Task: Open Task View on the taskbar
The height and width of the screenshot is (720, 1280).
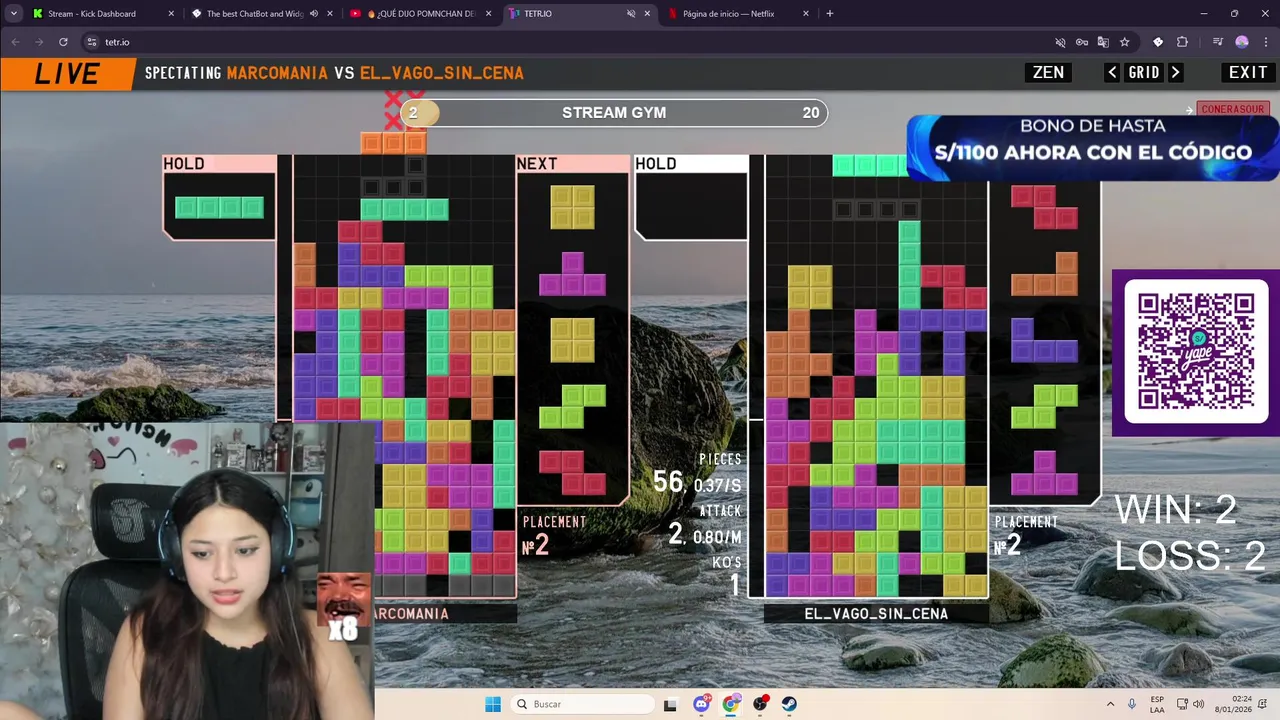Action: point(670,704)
